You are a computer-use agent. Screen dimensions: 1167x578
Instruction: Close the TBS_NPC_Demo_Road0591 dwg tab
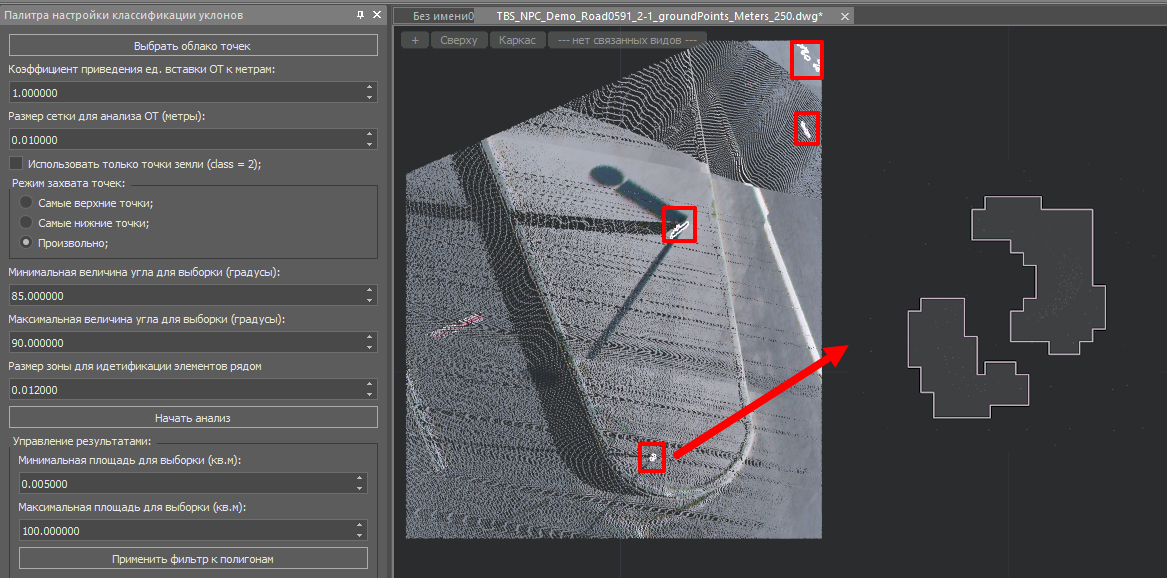point(844,16)
